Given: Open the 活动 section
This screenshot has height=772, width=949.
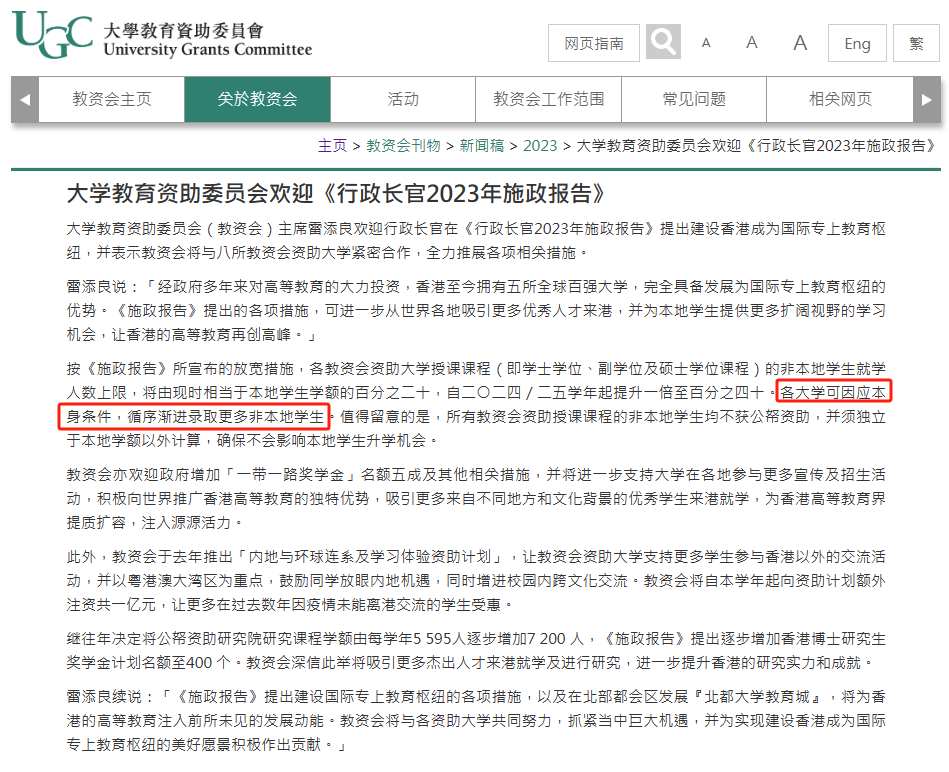Looking at the screenshot, I should click(x=402, y=99).
